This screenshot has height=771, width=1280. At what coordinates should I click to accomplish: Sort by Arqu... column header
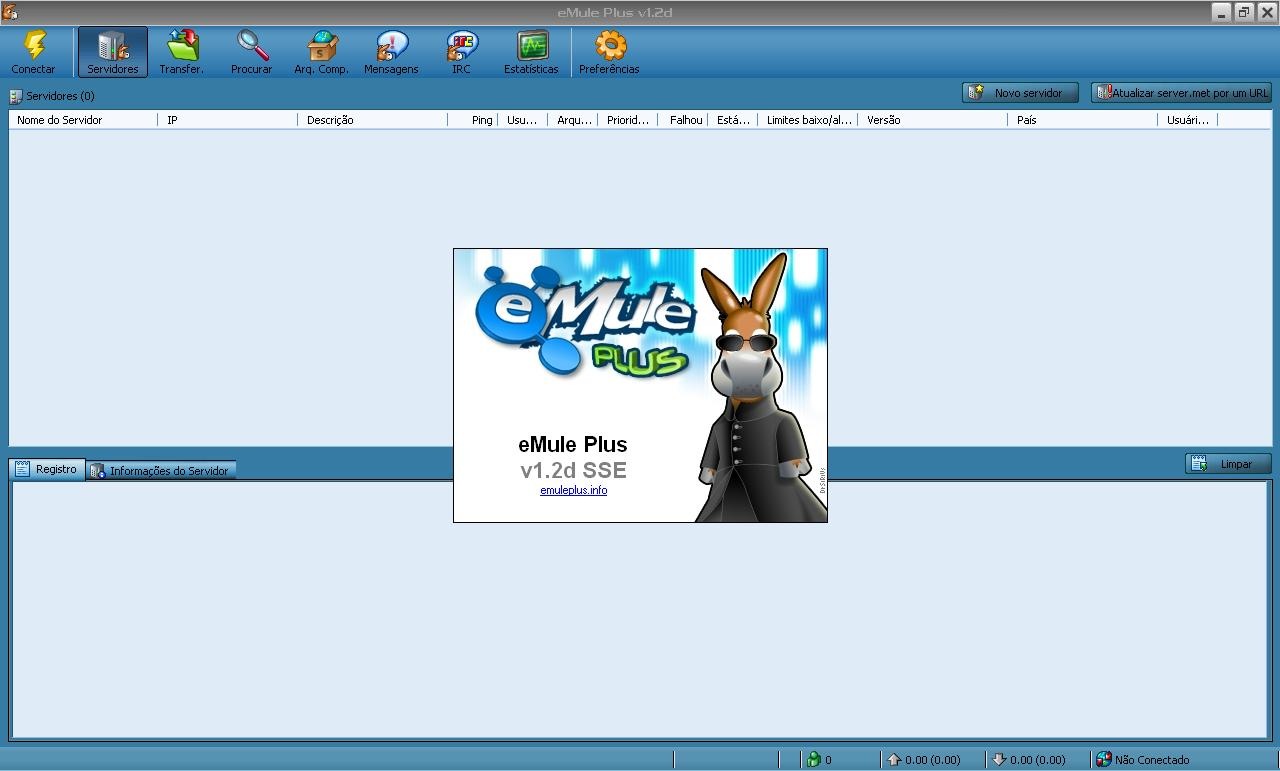[x=573, y=120]
